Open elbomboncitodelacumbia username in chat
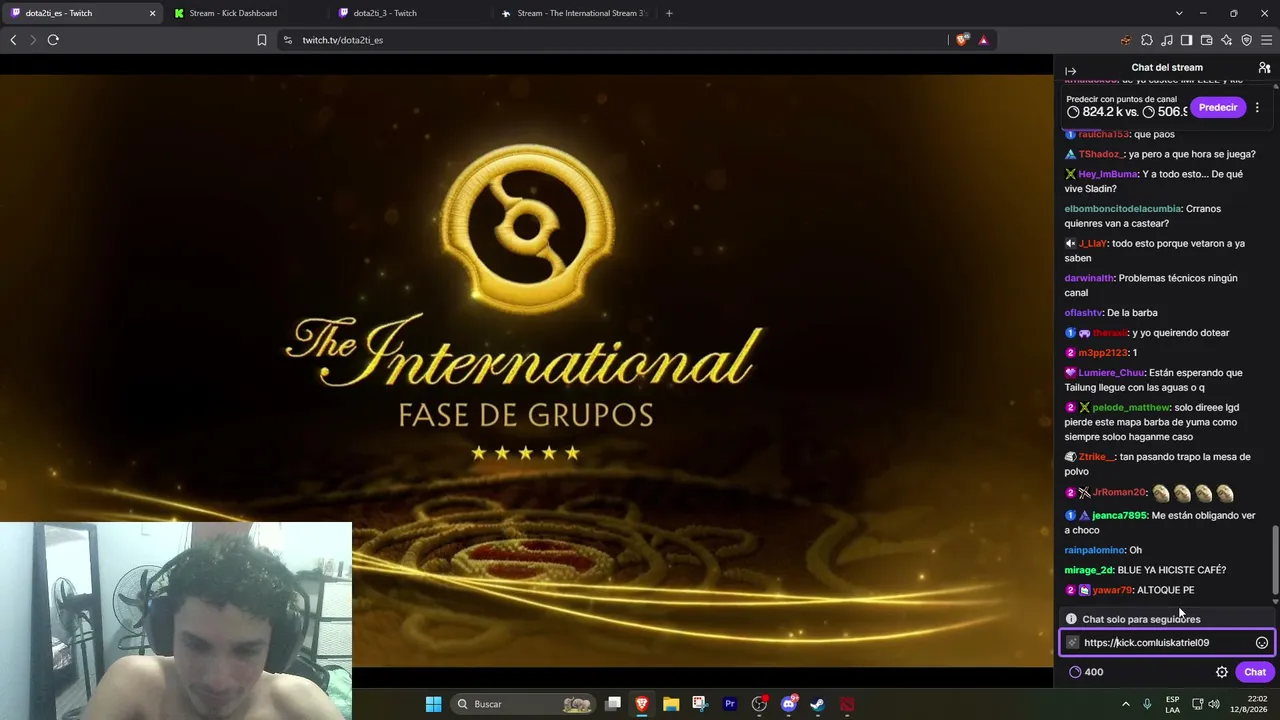Image resolution: width=1280 pixels, height=720 pixels. (1122, 209)
